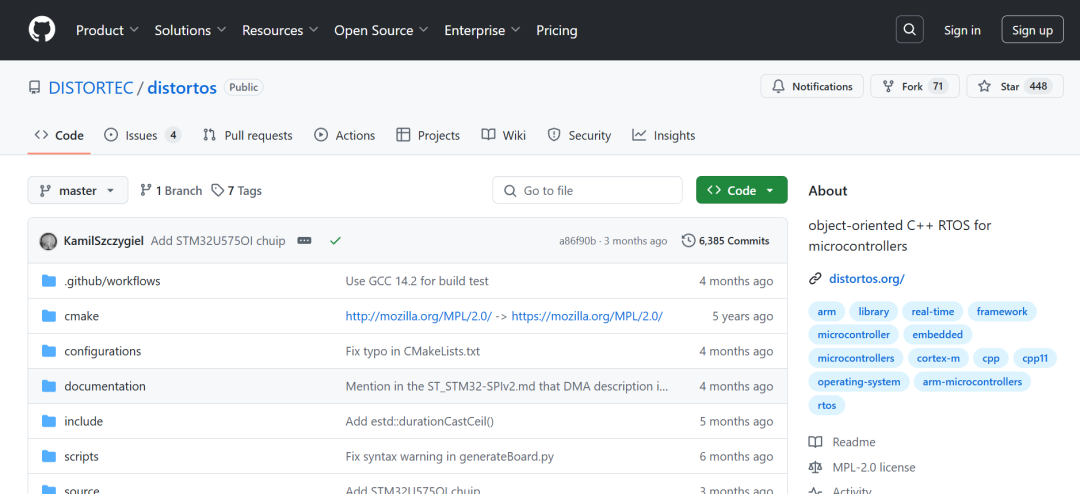Open the distortos.org/ website link
The height and width of the screenshot is (494, 1080).
(866, 279)
